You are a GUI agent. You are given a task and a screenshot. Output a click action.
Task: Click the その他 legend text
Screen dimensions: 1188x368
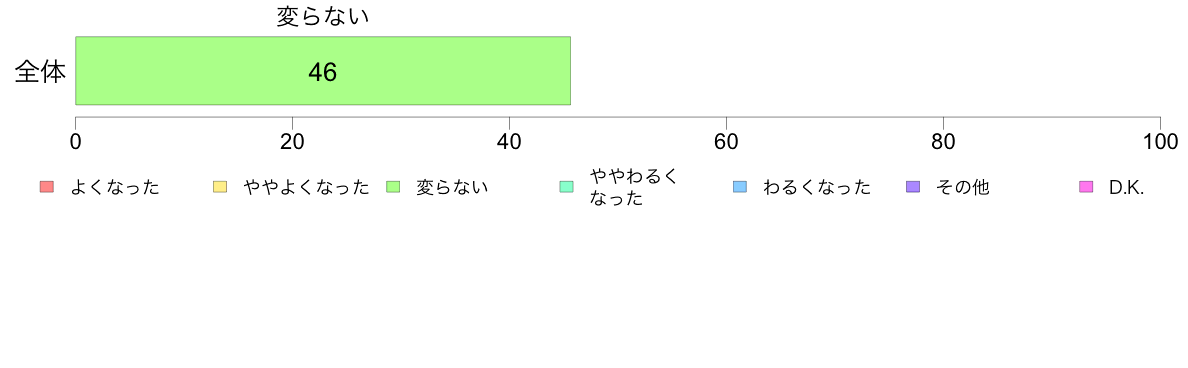[963, 187]
